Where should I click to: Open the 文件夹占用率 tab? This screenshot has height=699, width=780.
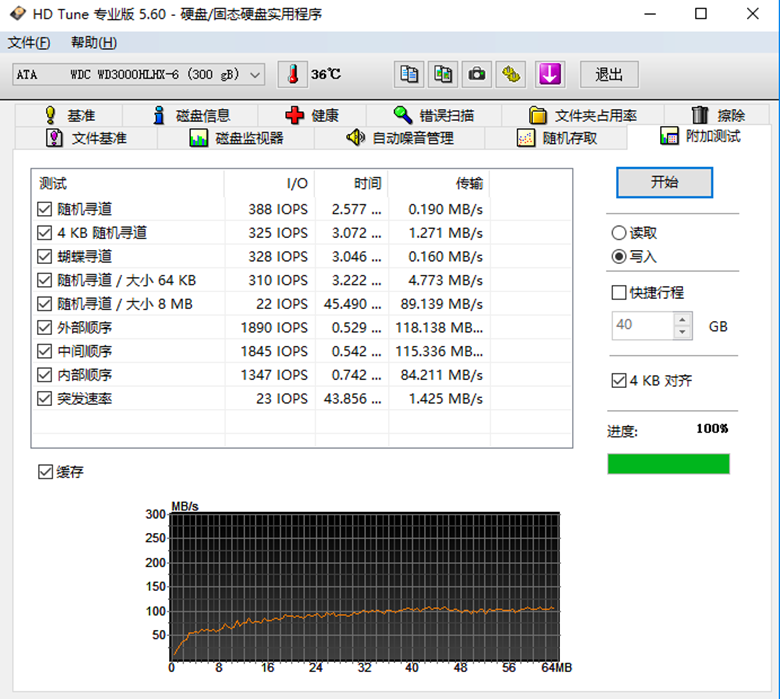pyautogui.click(x=583, y=115)
